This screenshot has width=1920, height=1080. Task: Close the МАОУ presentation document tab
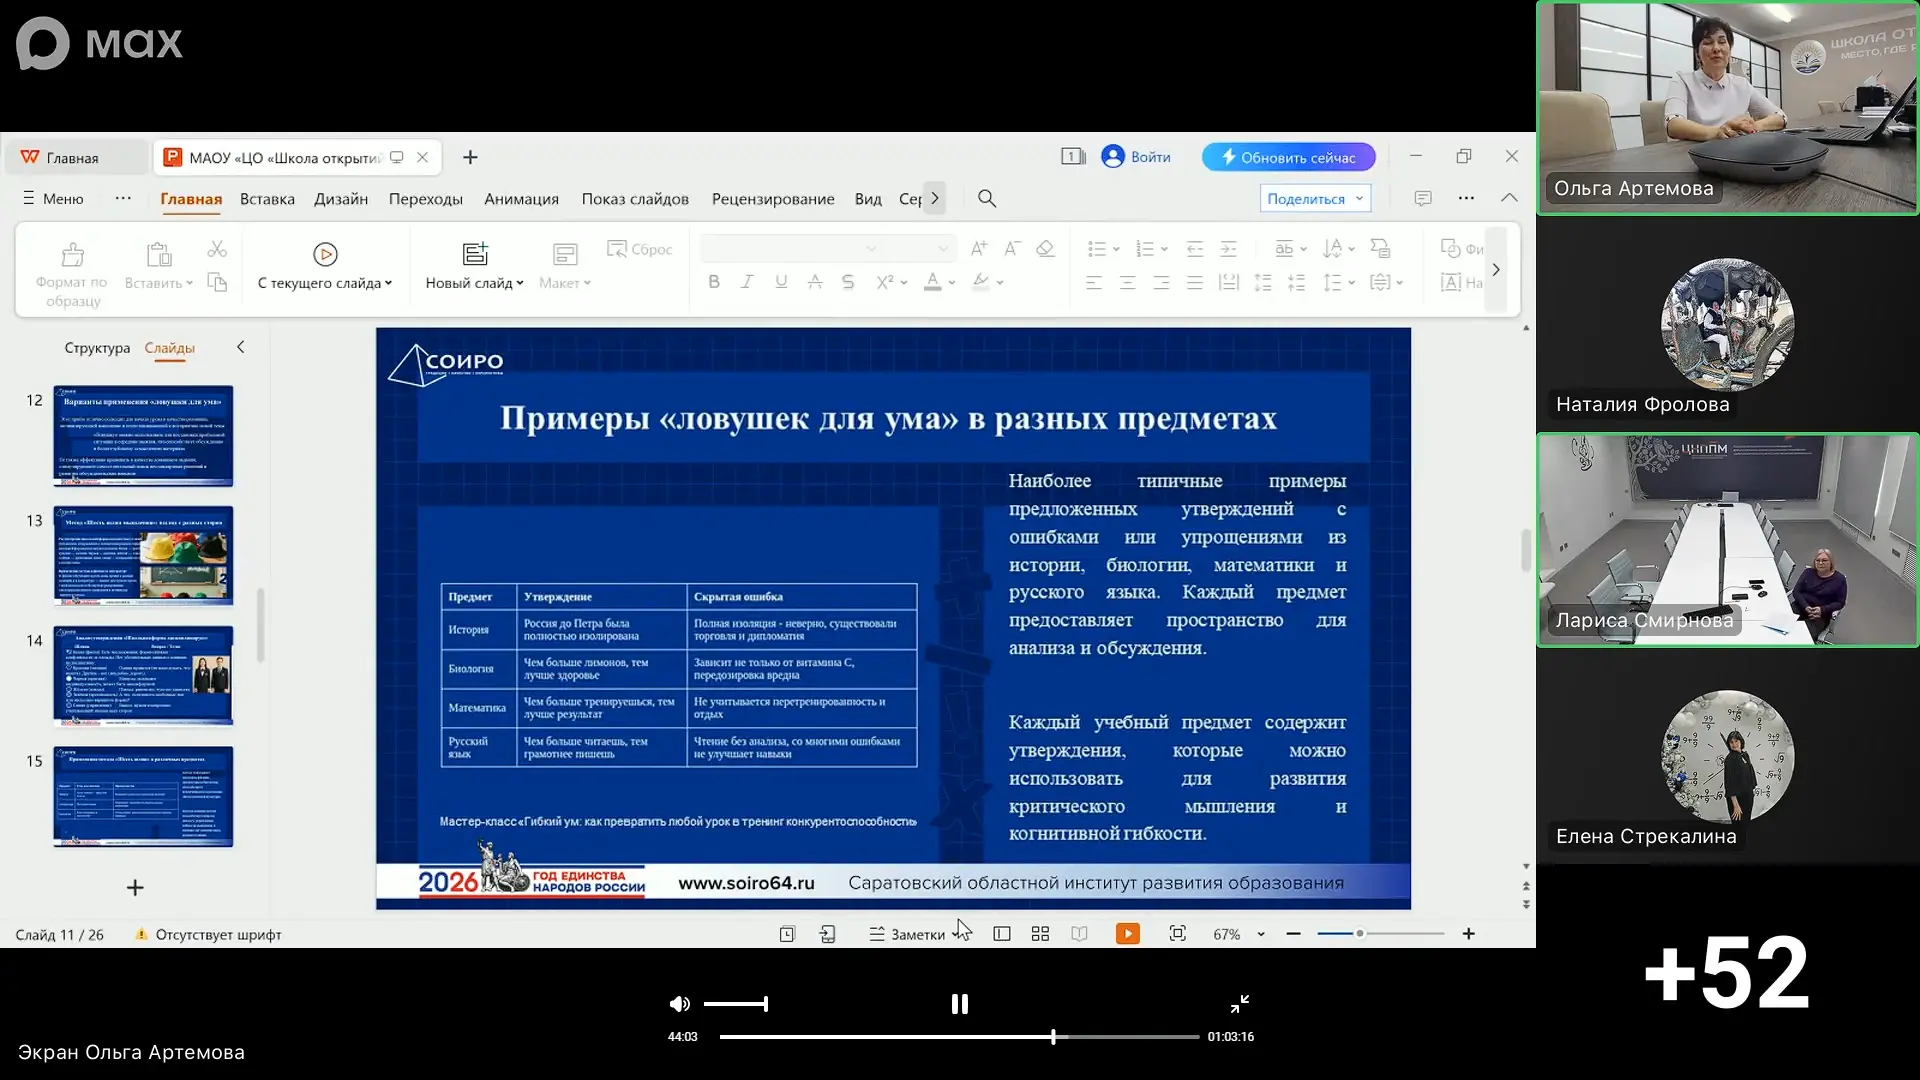[x=422, y=157]
